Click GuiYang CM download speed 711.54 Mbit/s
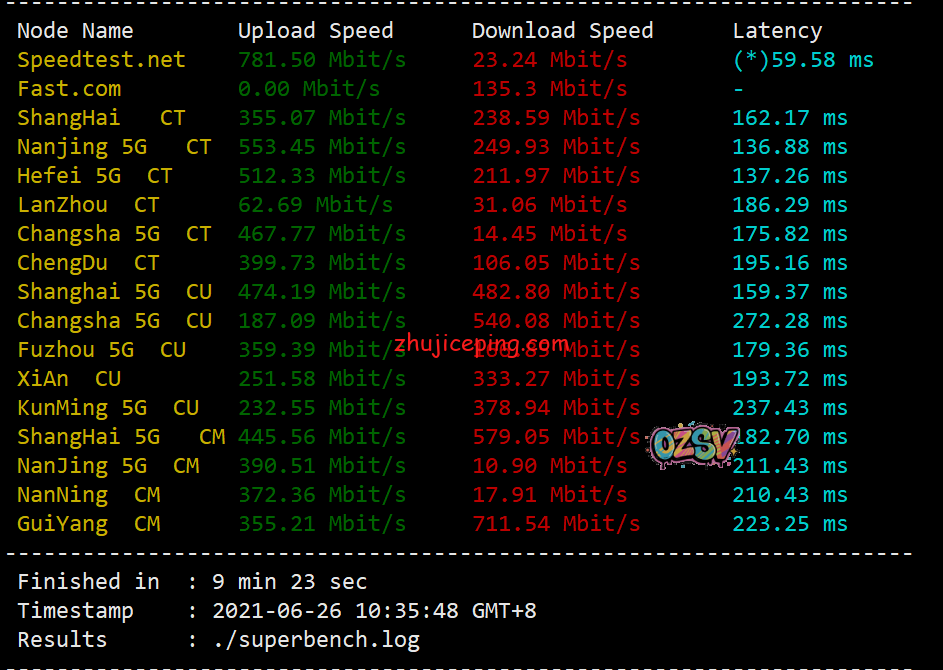Viewport: 943px width, 670px height. pos(556,524)
